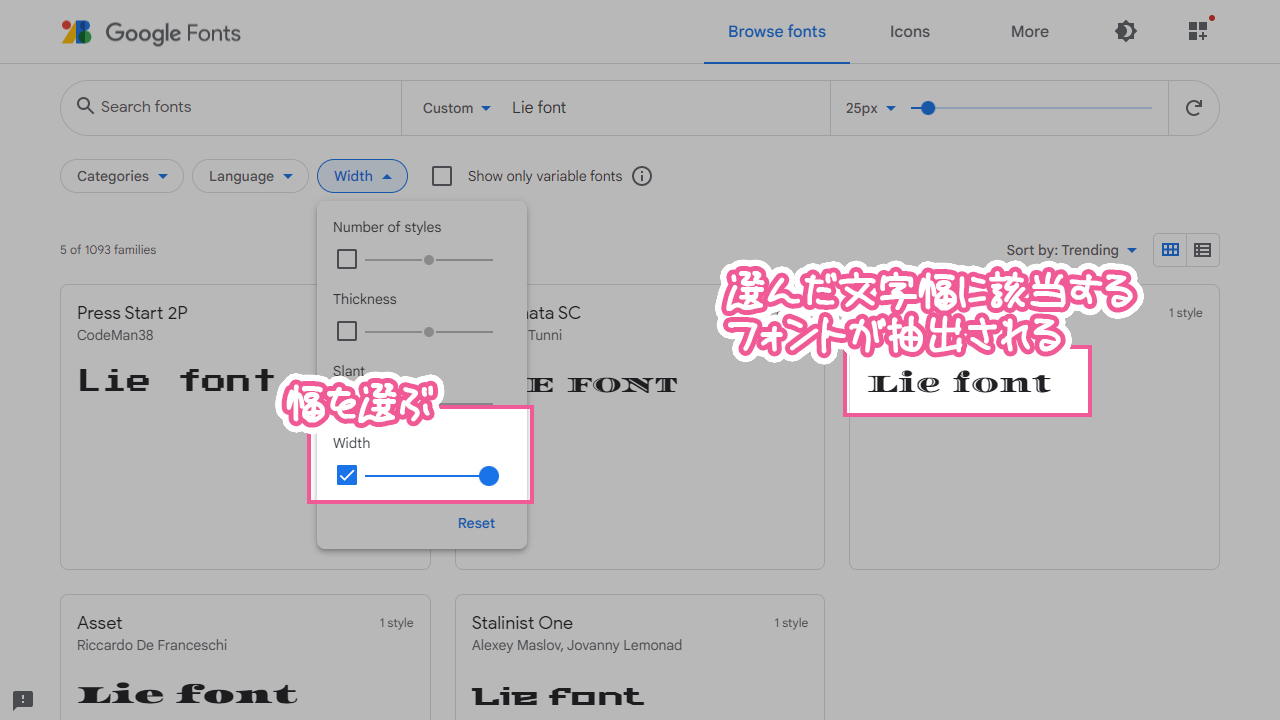Click the Width slider handle
The height and width of the screenshot is (720, 1280).
pos(489,476)
